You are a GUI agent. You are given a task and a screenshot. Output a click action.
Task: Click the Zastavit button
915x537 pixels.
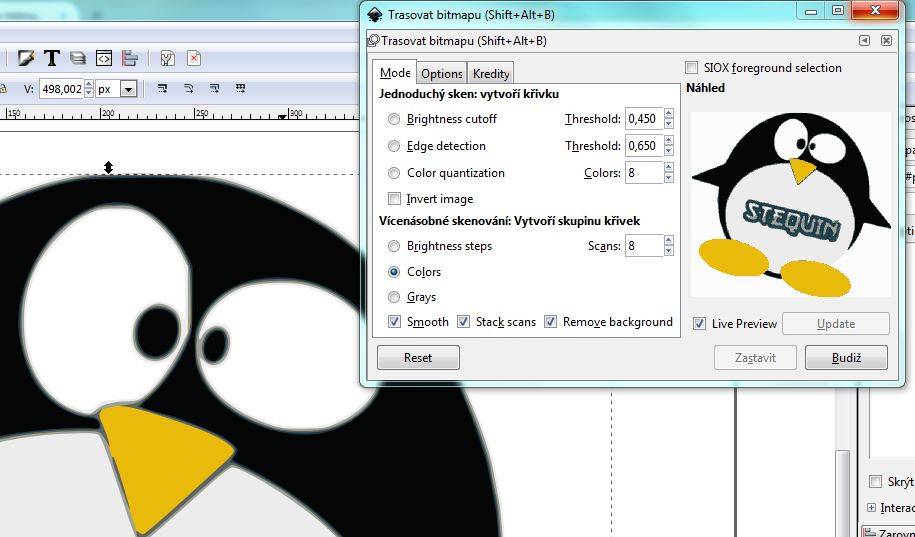pyautogui.click(x=755, y=357)
